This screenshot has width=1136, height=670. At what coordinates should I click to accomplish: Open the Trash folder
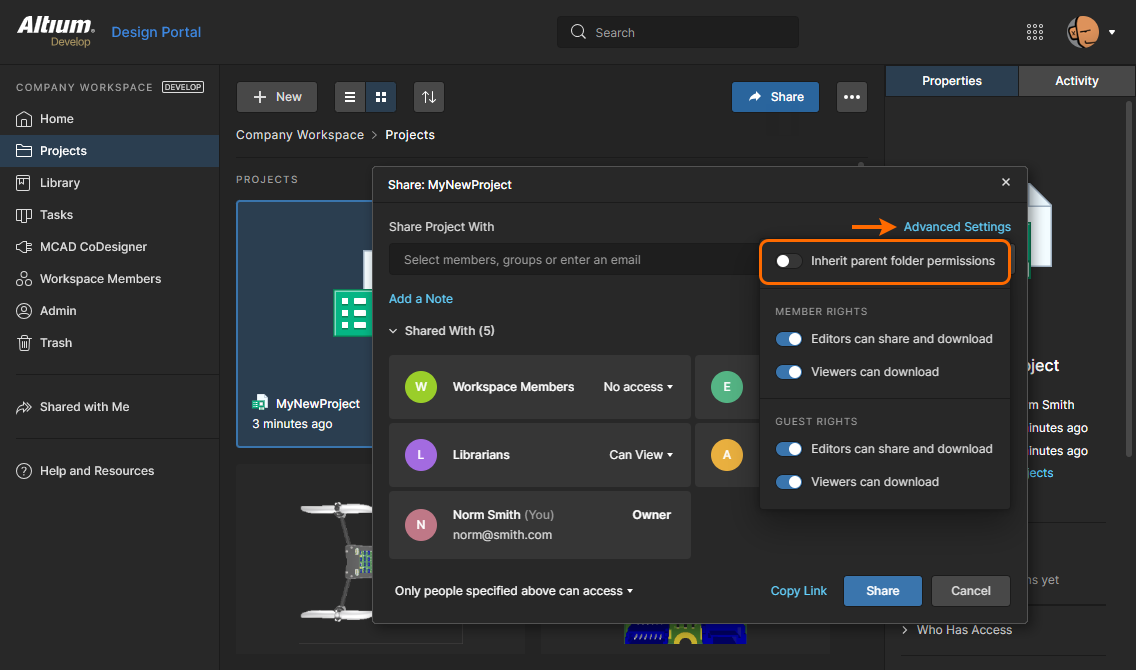(x=109, y=343)
